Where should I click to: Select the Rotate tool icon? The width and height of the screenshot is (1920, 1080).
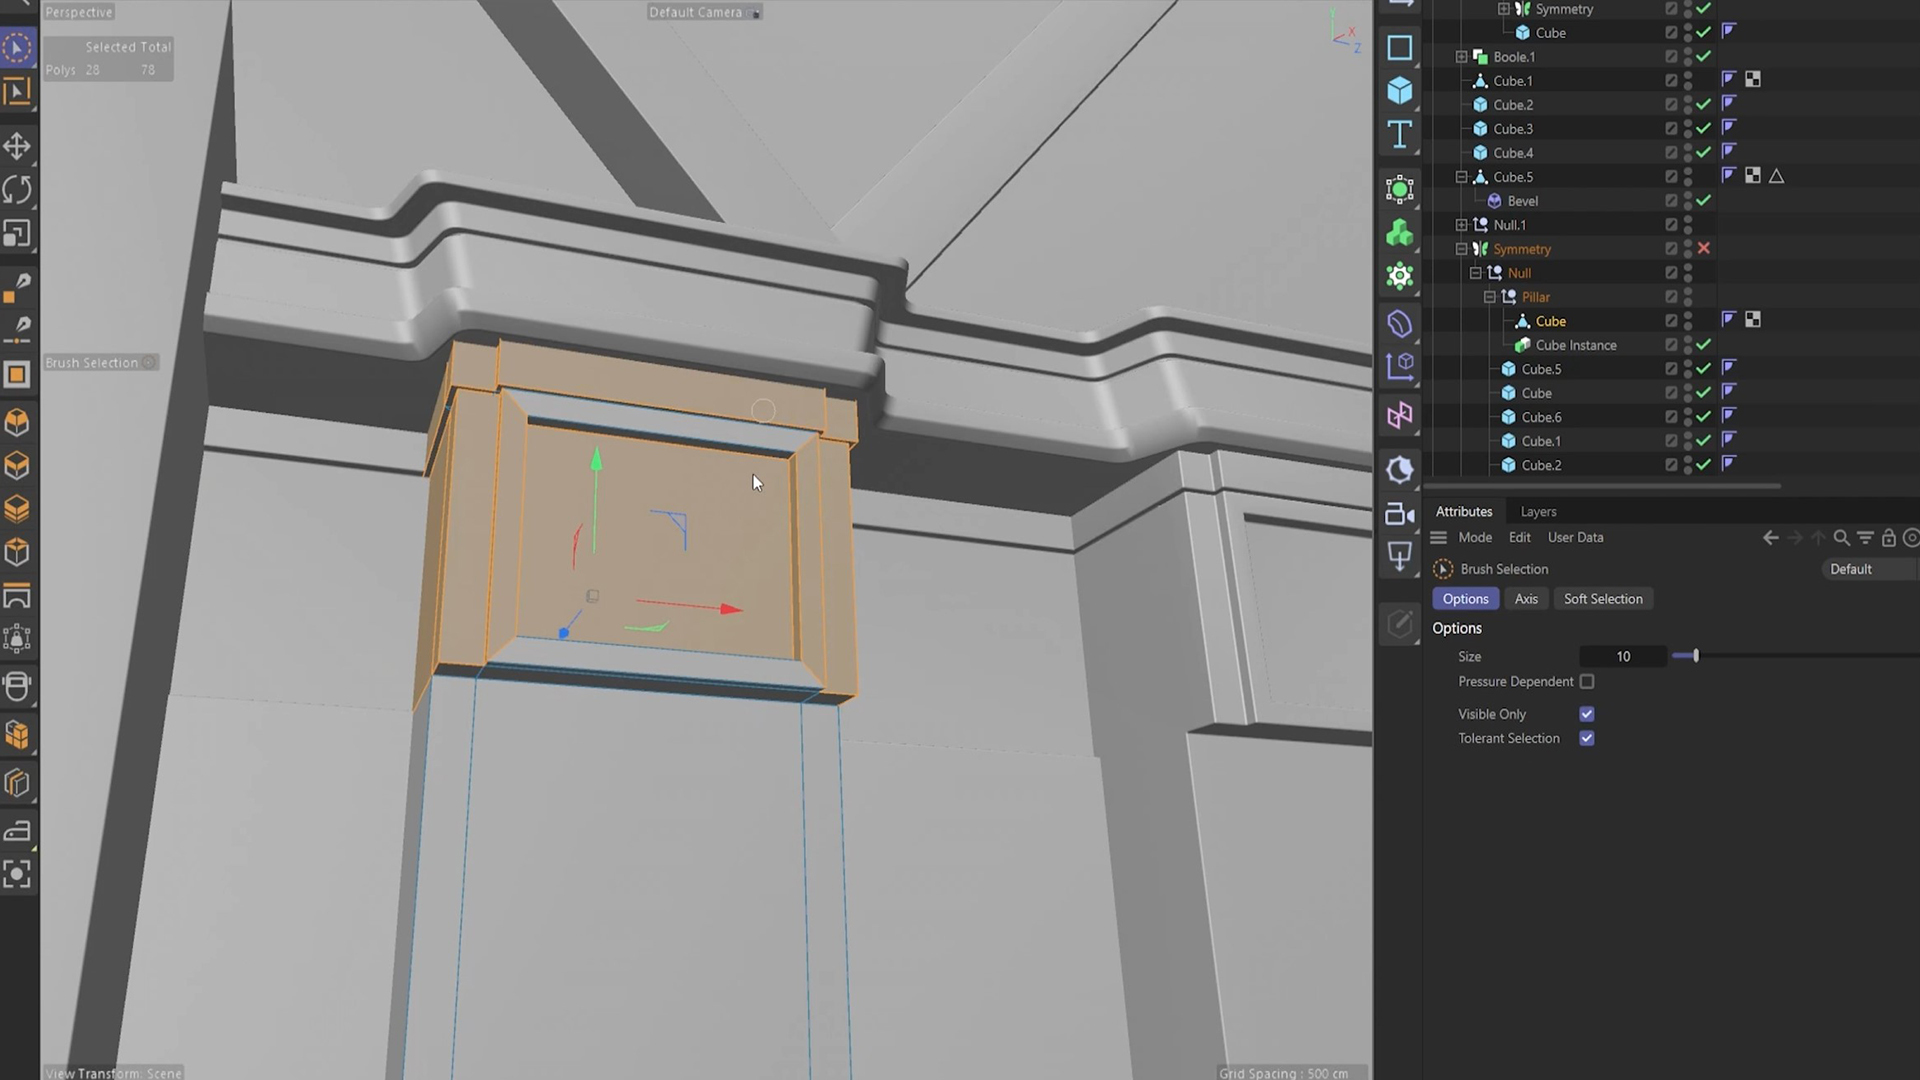tap(17, 189)
